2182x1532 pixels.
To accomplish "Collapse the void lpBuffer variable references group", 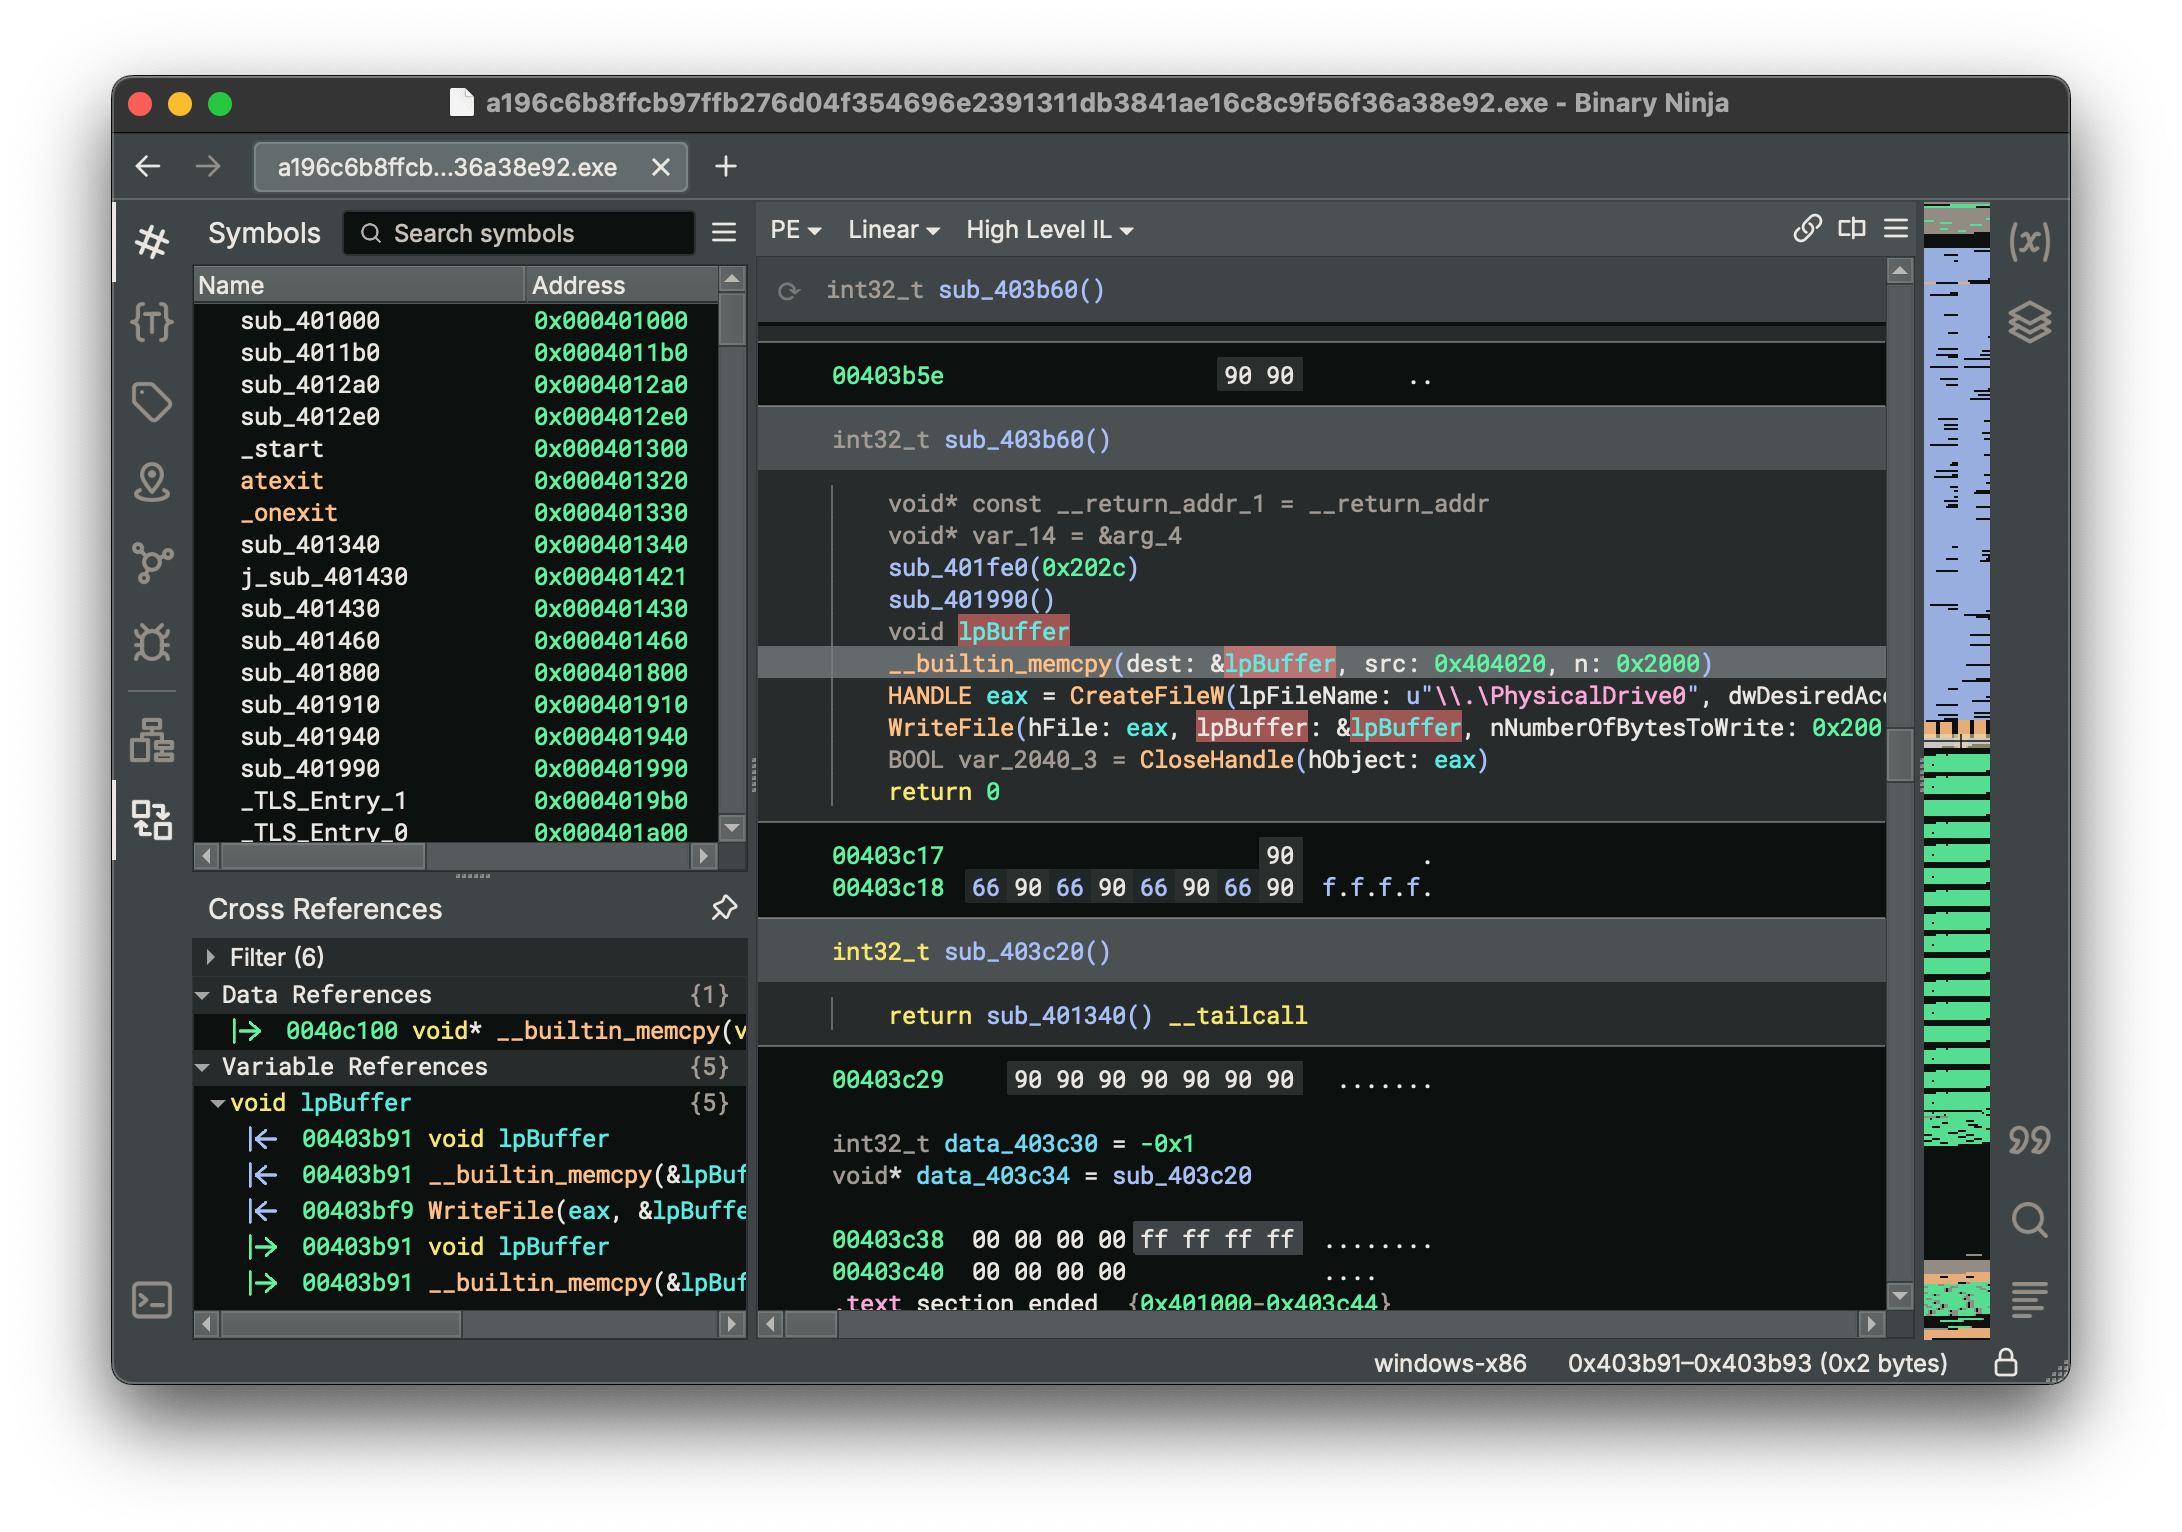I will coord(218,1102).
